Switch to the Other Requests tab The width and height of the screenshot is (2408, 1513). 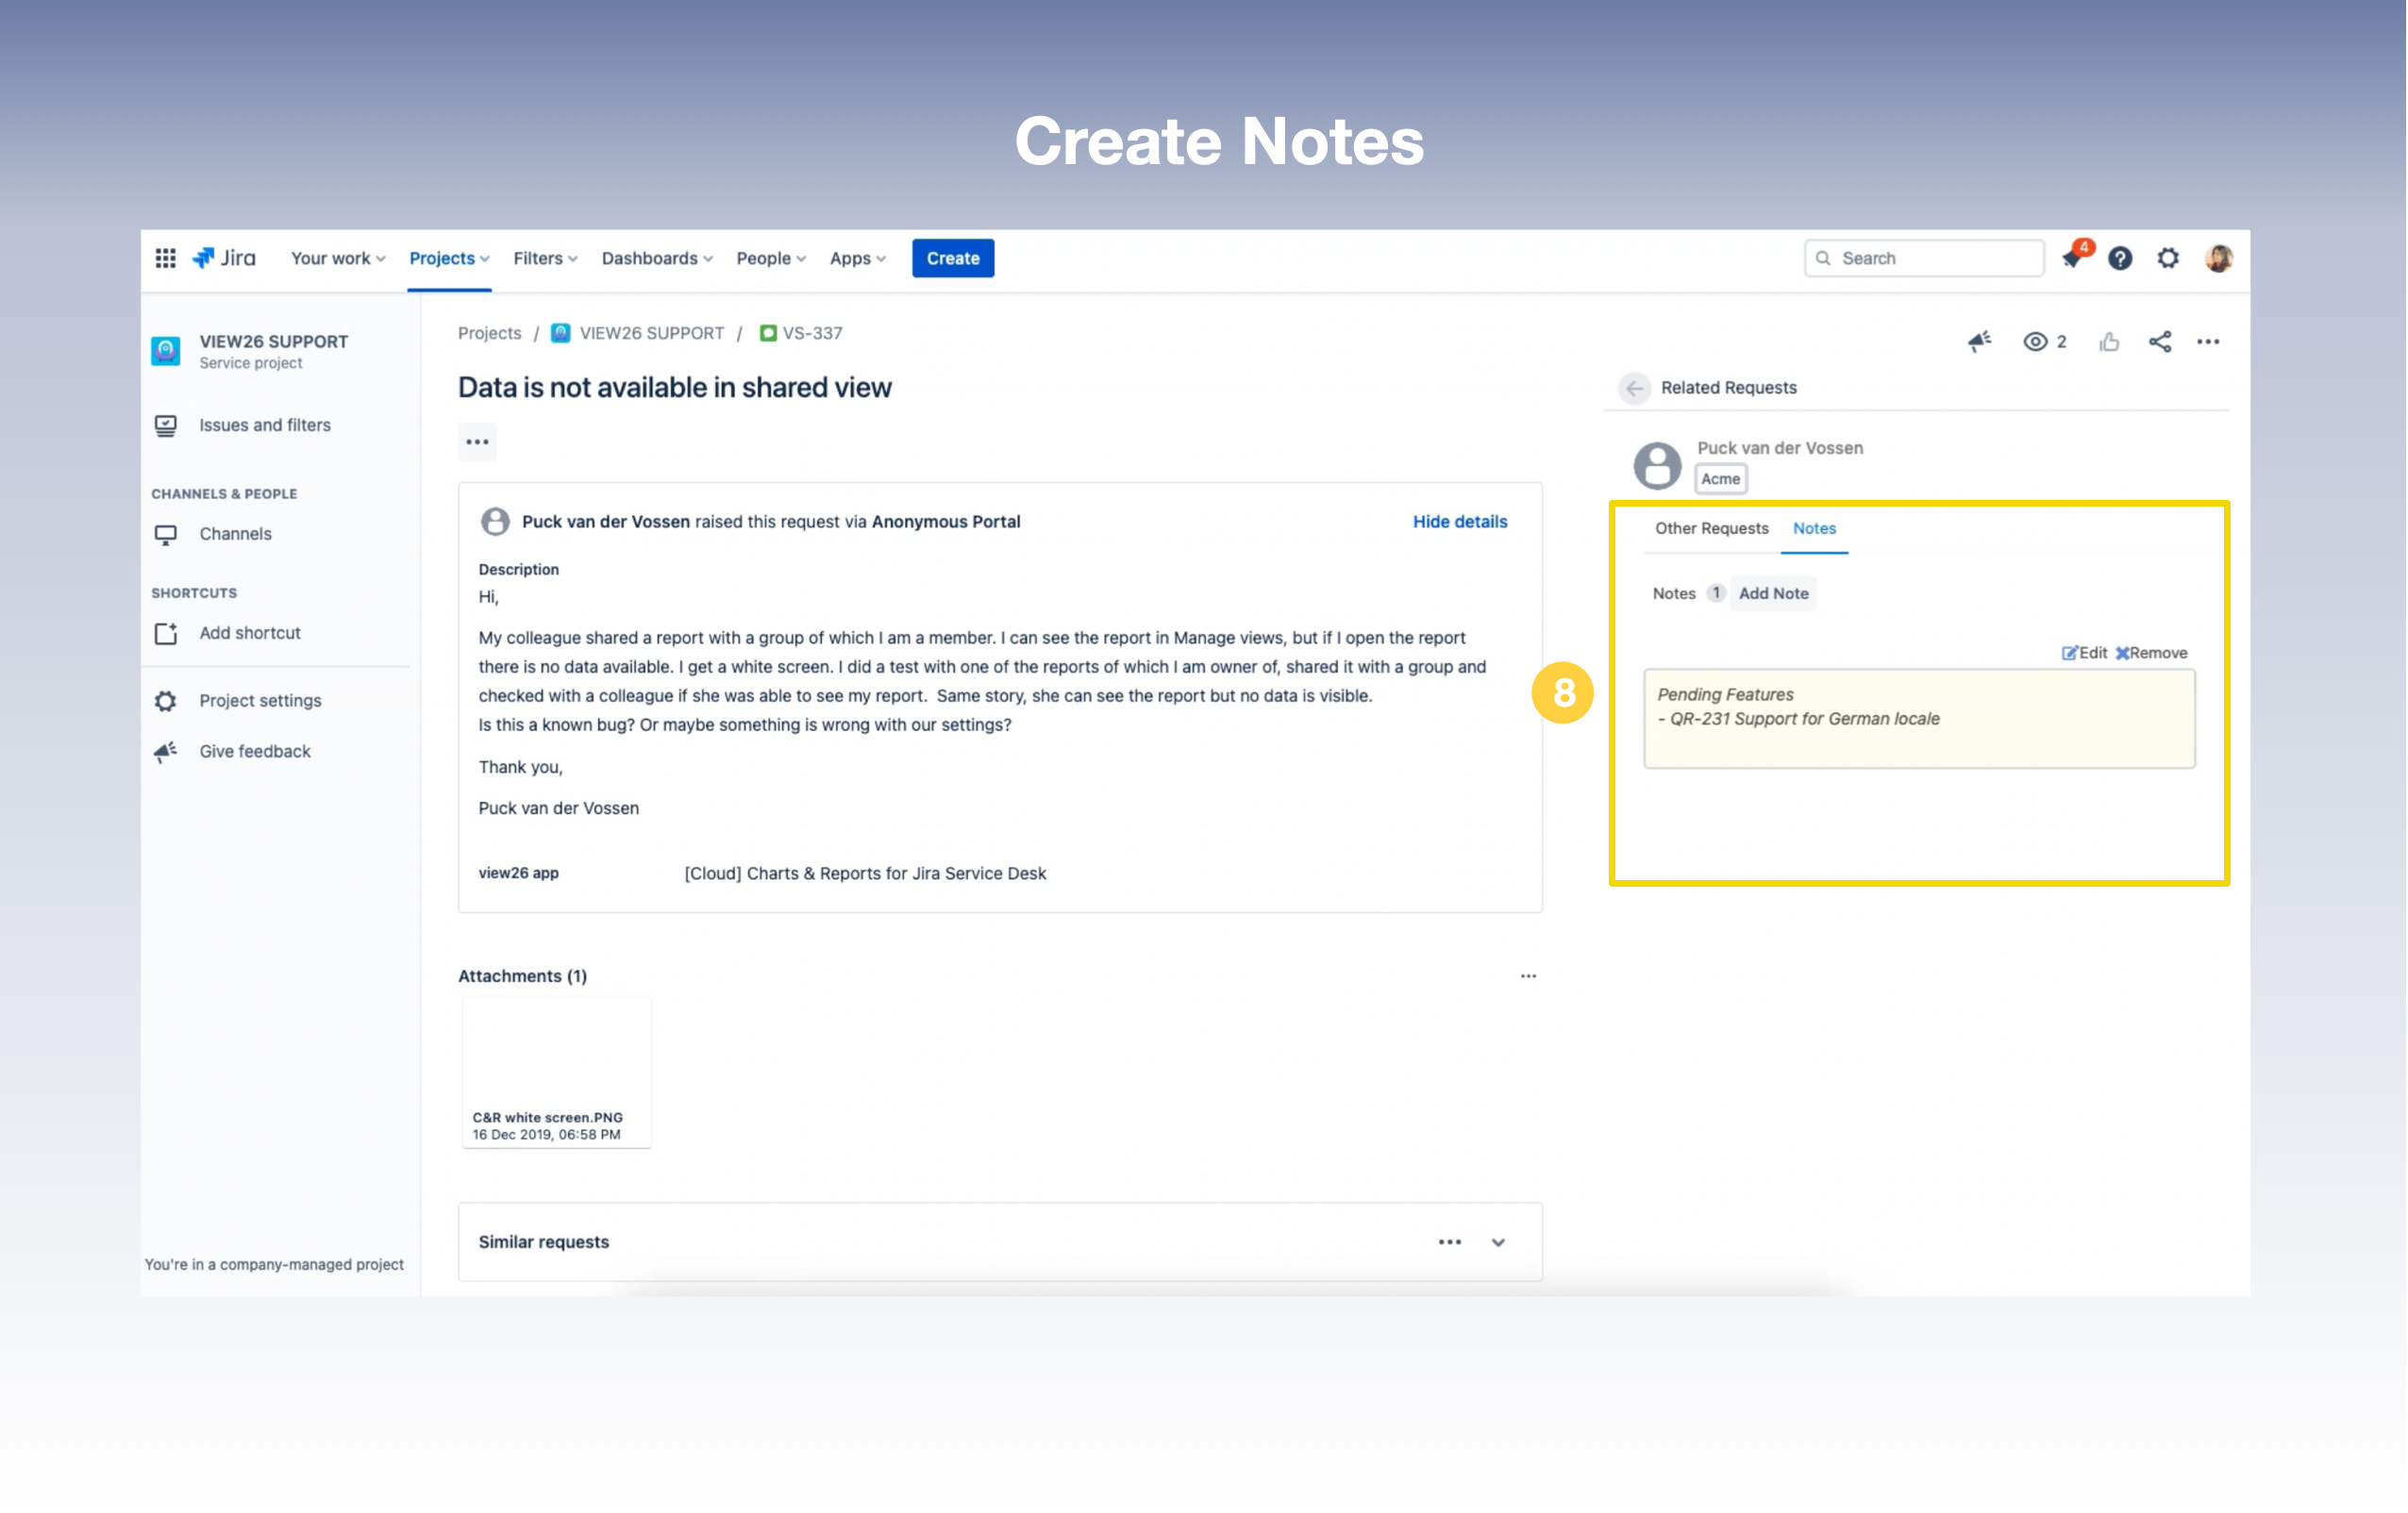click(x=1711, y=528)
